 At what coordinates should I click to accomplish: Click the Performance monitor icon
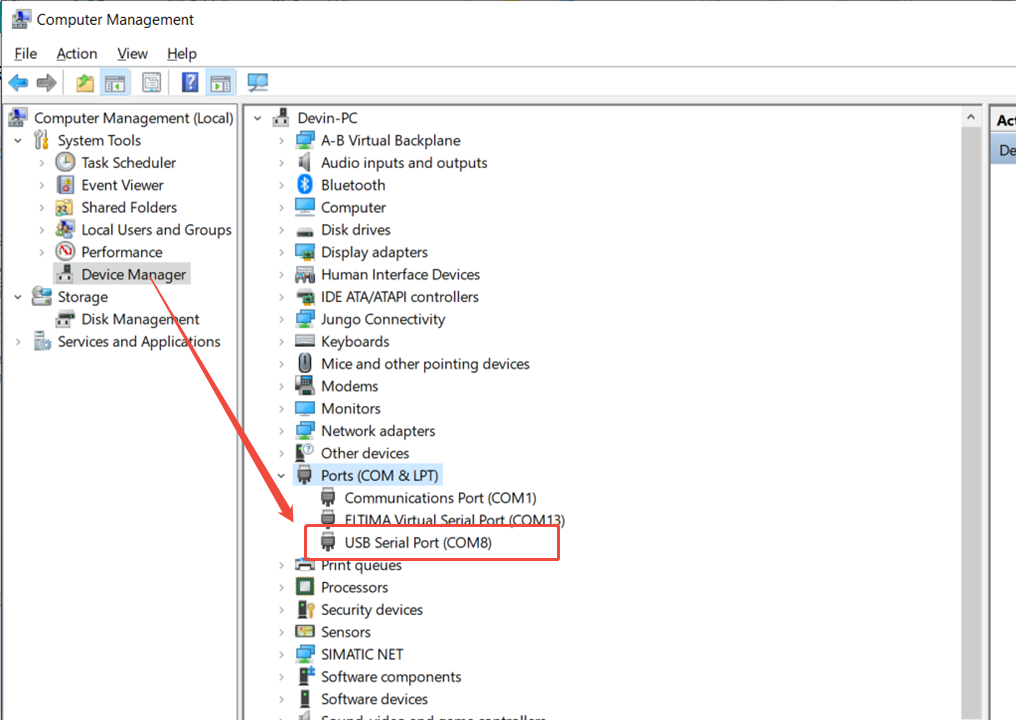point(65,252)
